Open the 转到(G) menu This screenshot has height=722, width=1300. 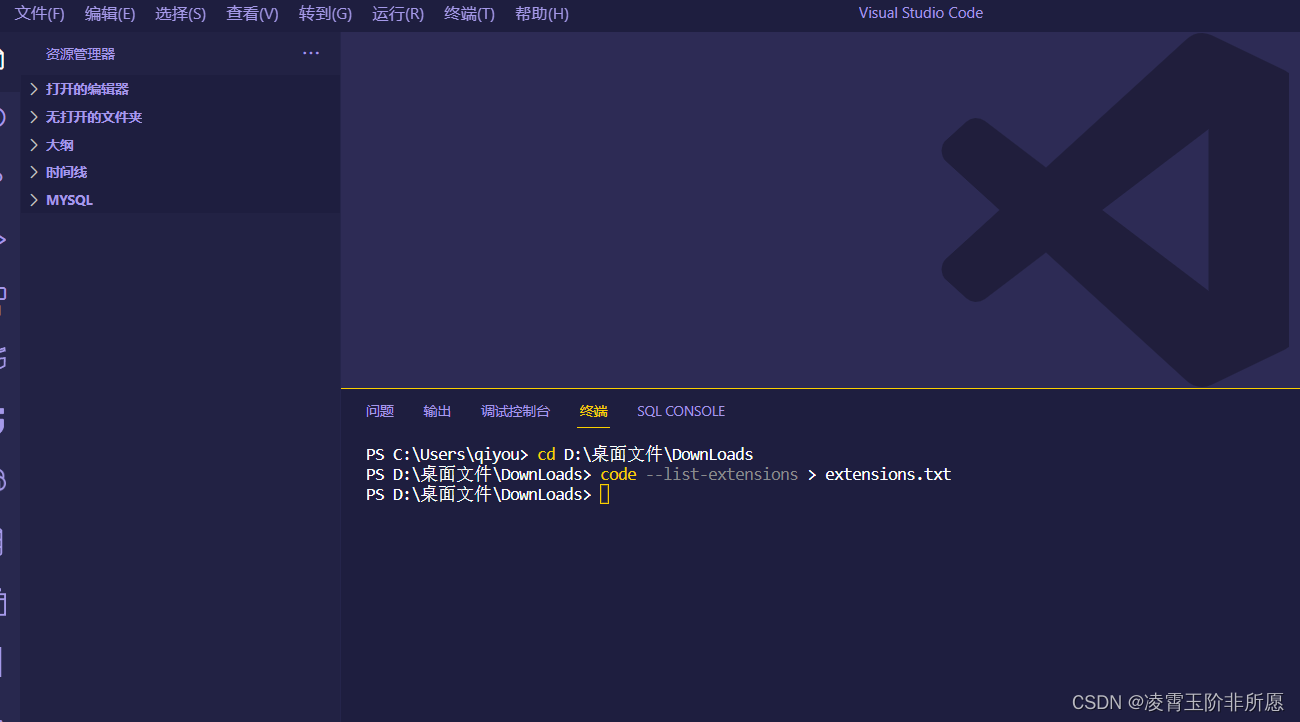point(325,14)
